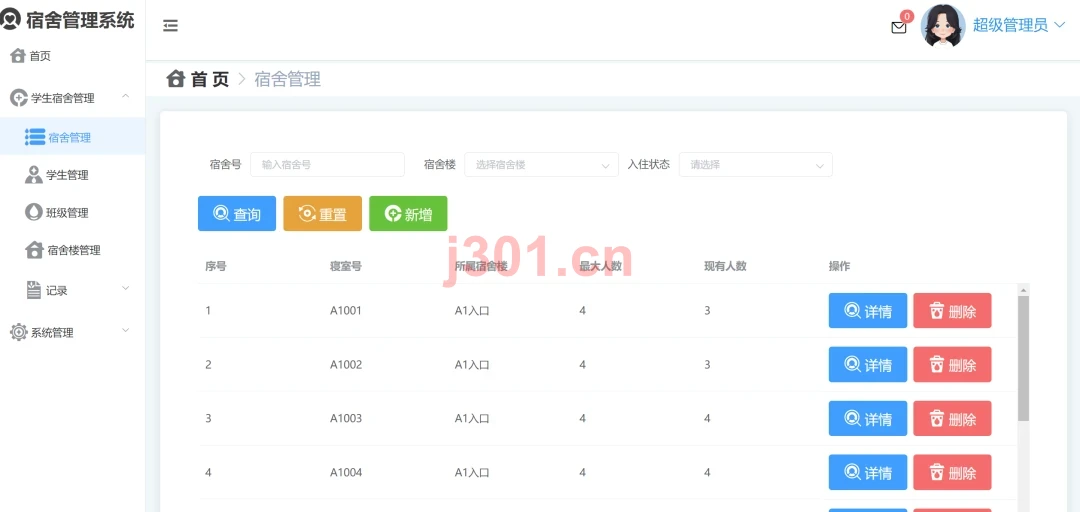The height and width of the screenshot is (512, 1080).
Task: Click the document icon beside 记录
Action: 34,290
